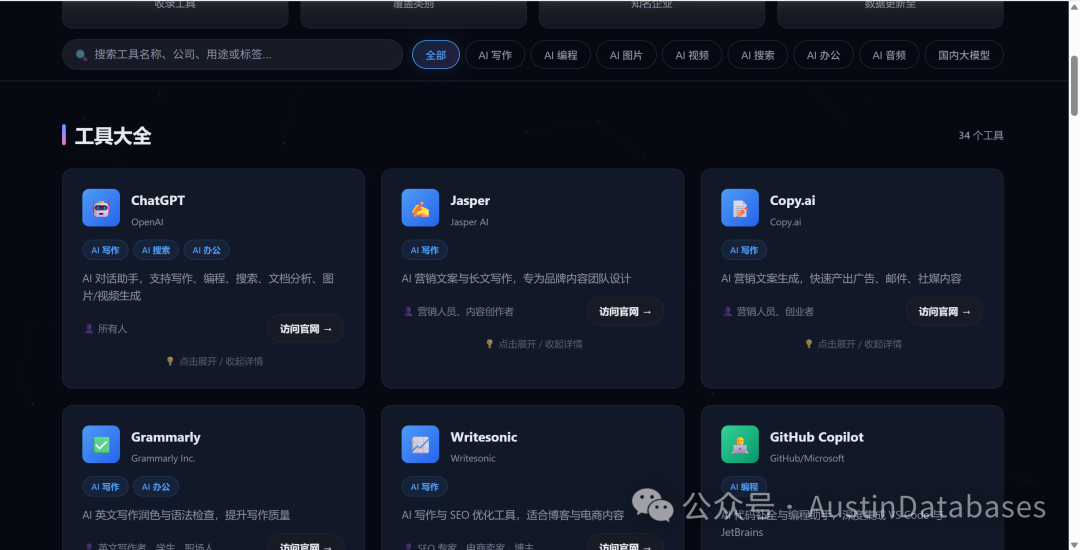
Task: Click the page vertical scrollbar thumb
Action: 1074,86
